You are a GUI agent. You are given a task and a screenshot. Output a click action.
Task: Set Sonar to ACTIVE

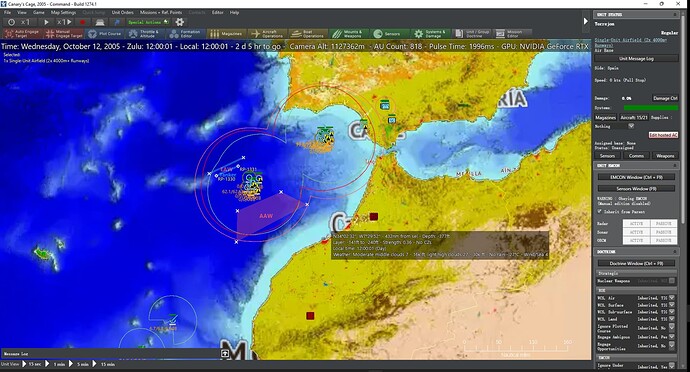coord(636,232)
